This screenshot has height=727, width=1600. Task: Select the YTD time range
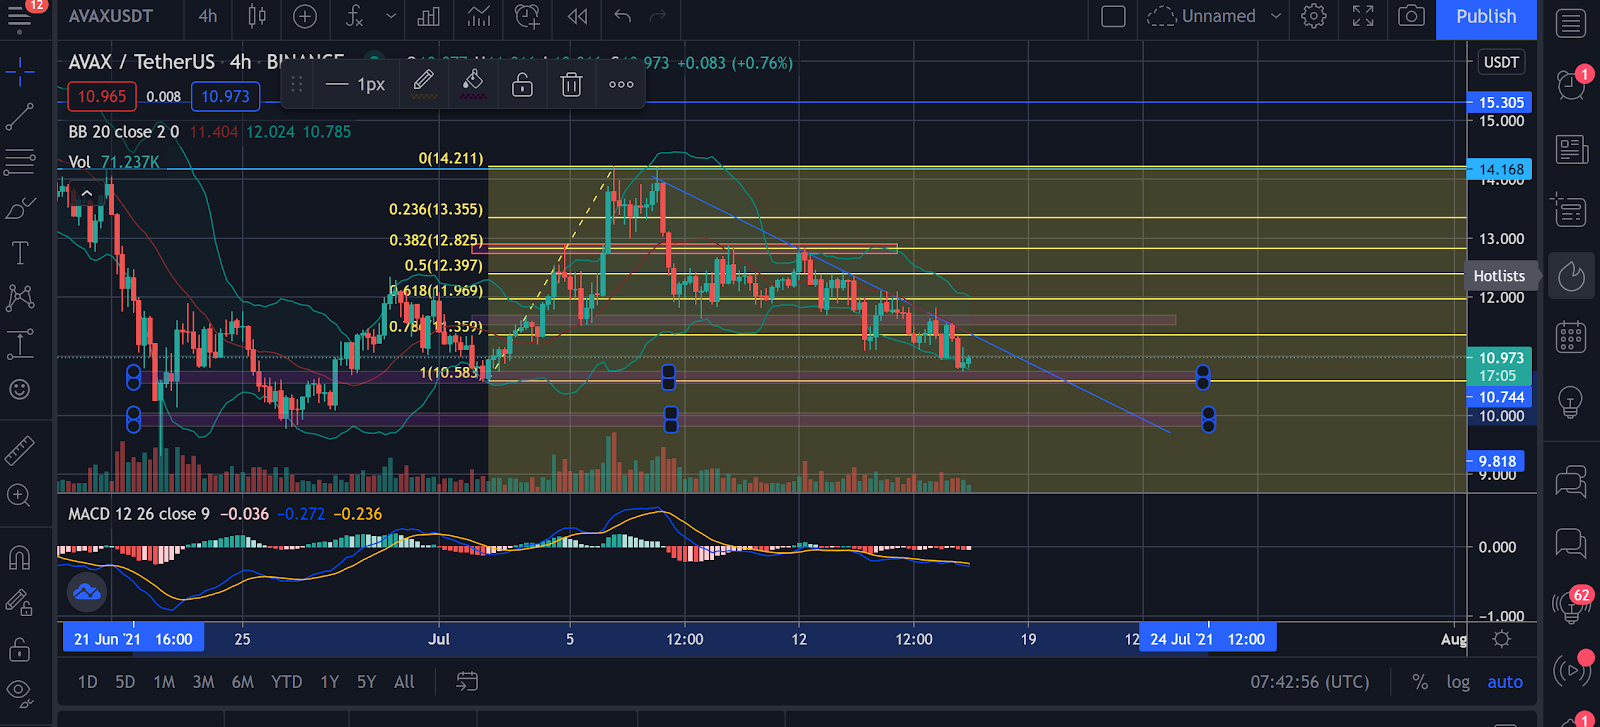coord(286,682)
